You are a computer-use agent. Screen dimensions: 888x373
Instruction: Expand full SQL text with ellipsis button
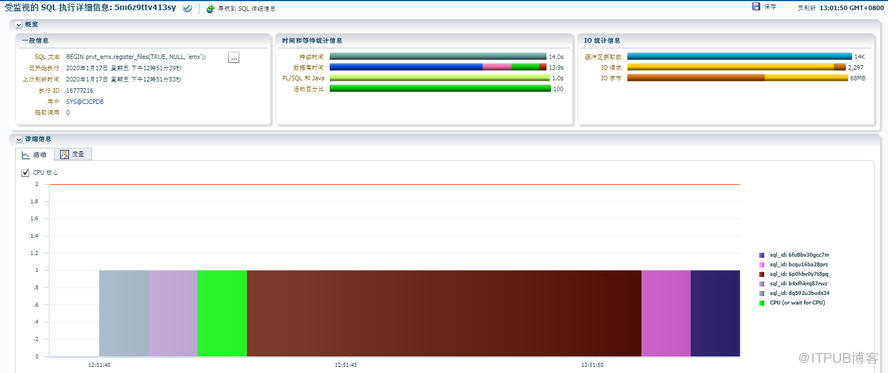[x=234, y=57]
